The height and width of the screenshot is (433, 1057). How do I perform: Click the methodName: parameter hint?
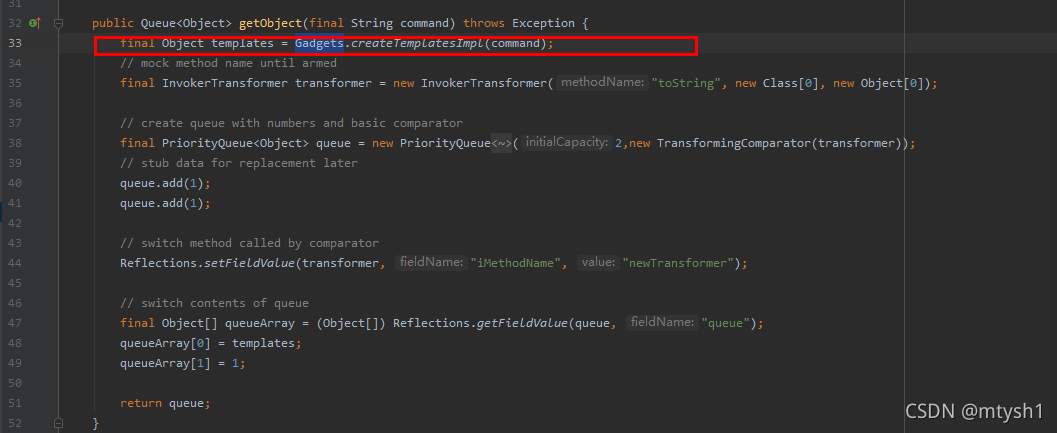tap(602, 83)
